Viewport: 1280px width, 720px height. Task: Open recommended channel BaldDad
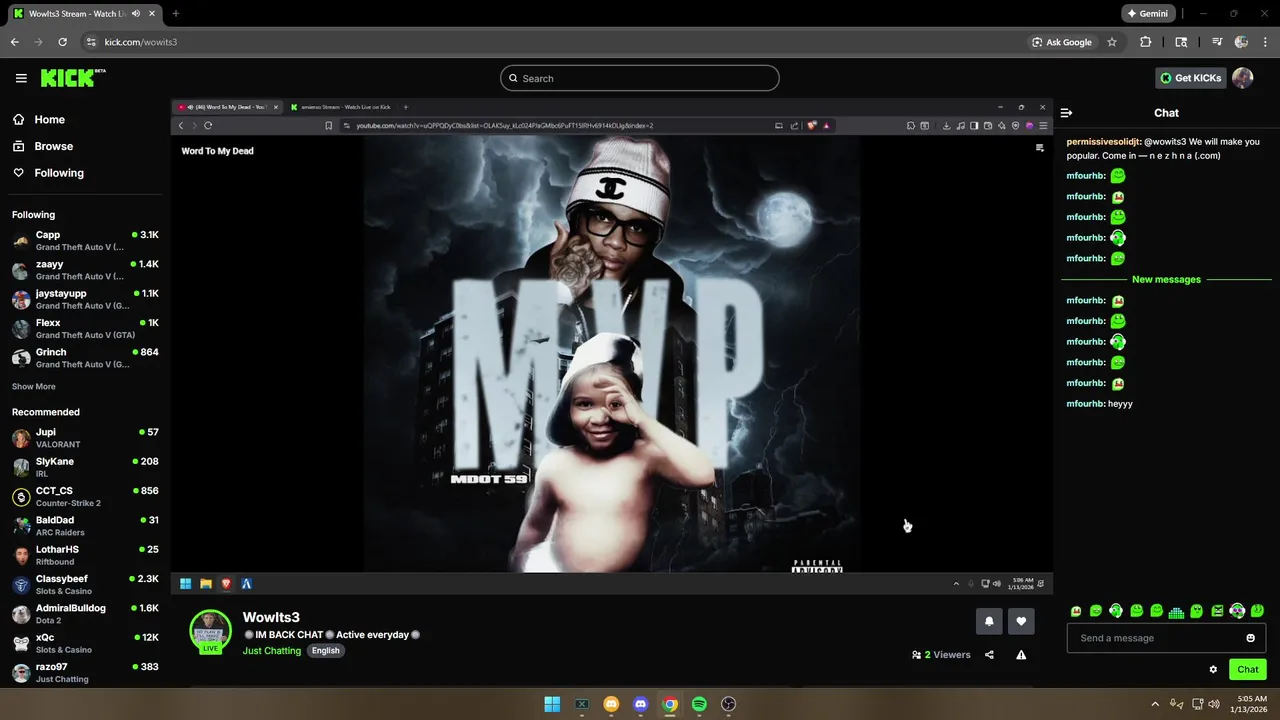click(85, 526)
